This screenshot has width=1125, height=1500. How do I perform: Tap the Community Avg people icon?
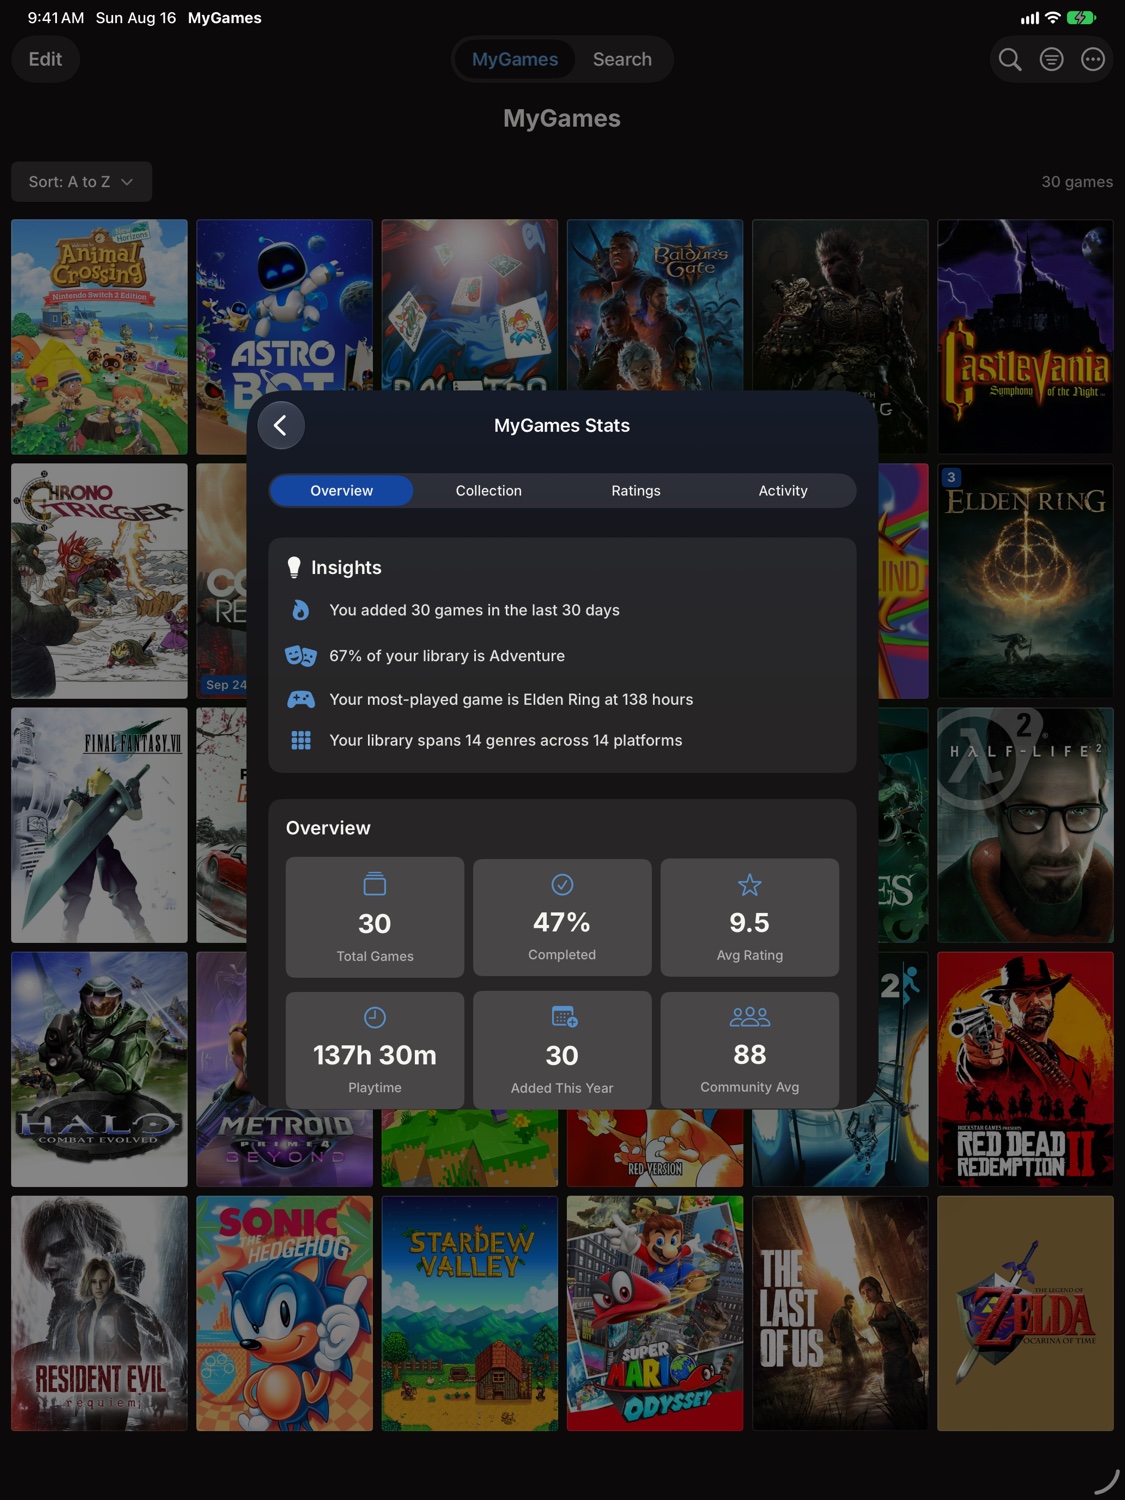click(x=750, y=1017)
